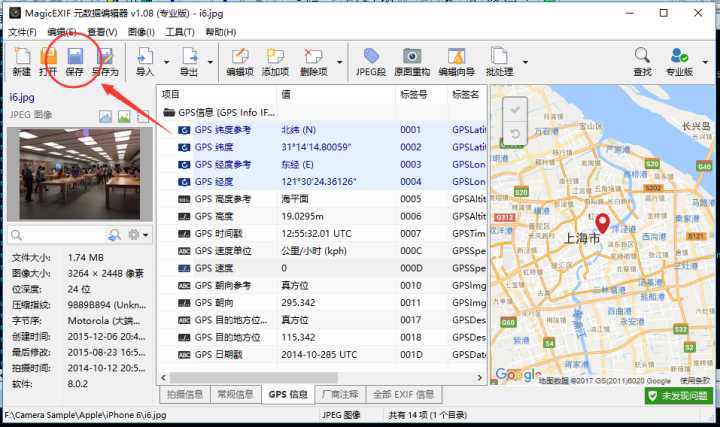
Task: Open the 查看(V) menu
Action: click(102, 32)
